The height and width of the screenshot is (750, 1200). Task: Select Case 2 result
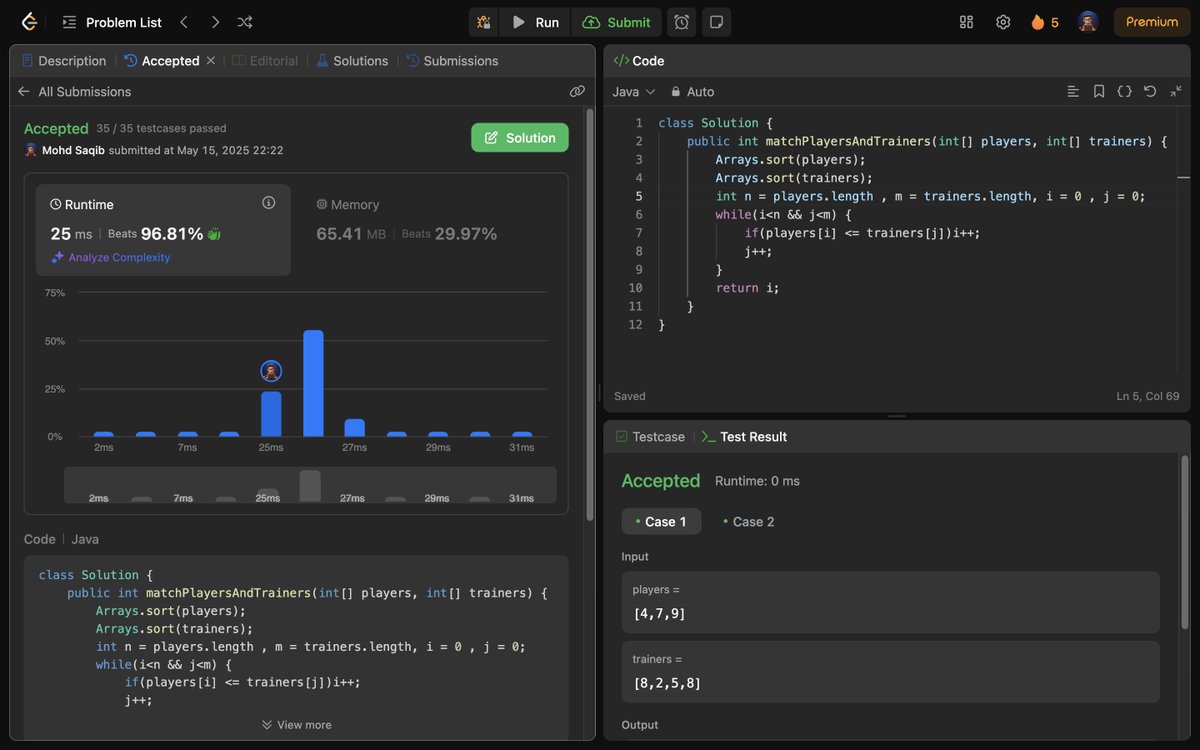point(748,521)
